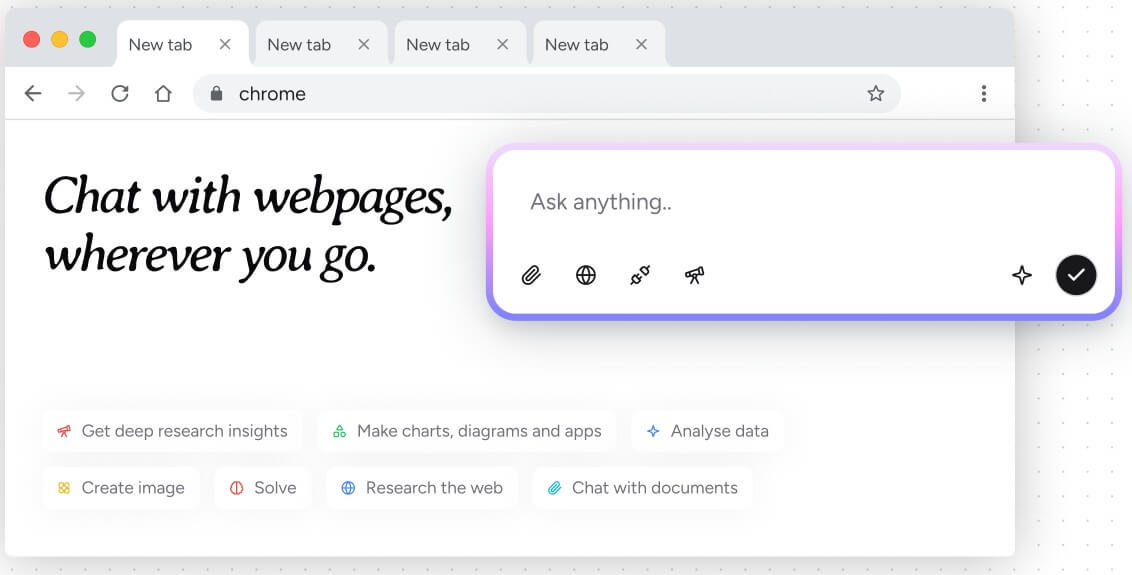
Task: Click the sparkle star icon in chat box
Action: pyautogui.click(x=1022, y=275)
